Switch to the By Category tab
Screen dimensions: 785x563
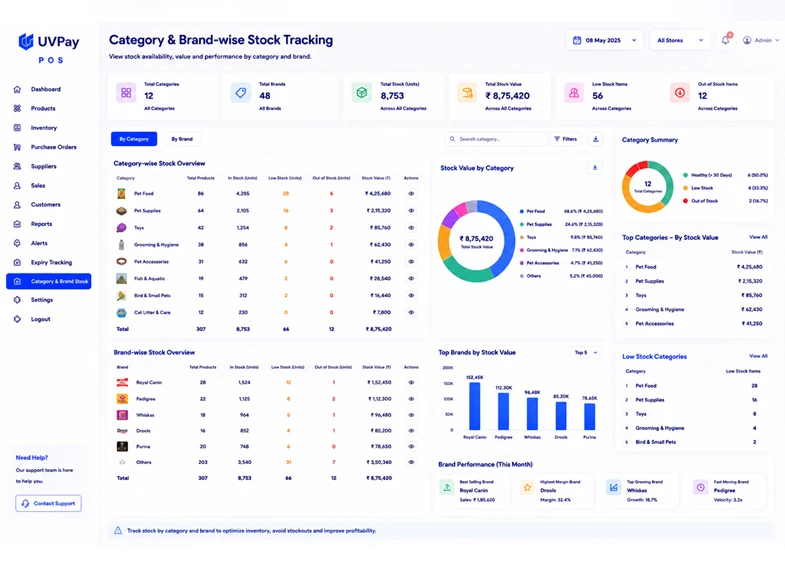point(134,139)
